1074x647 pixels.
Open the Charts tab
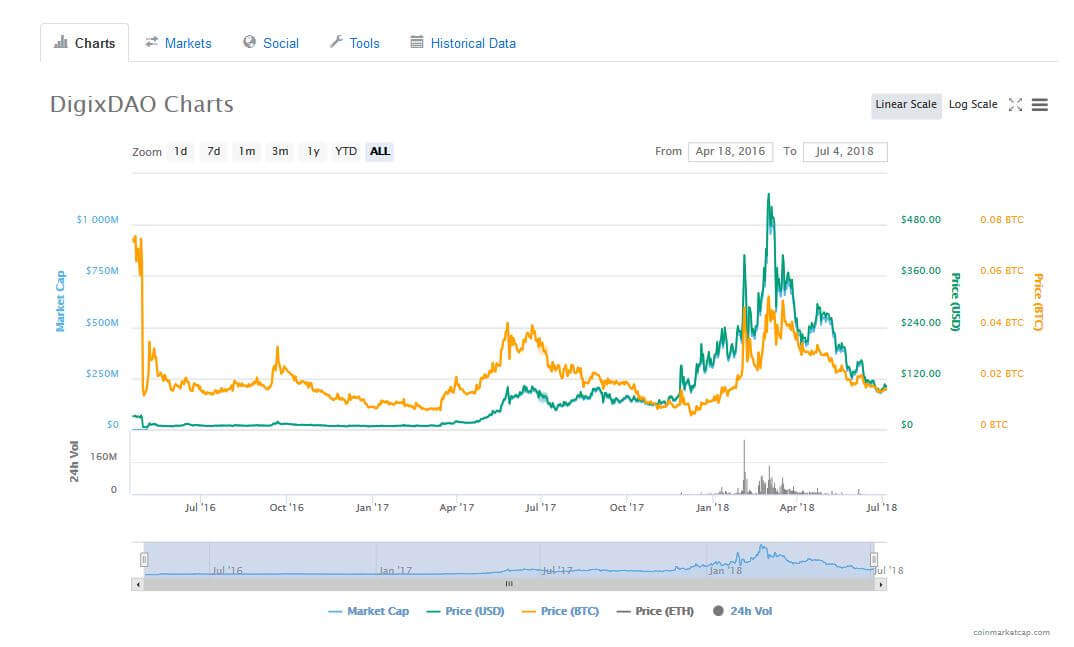84,43
